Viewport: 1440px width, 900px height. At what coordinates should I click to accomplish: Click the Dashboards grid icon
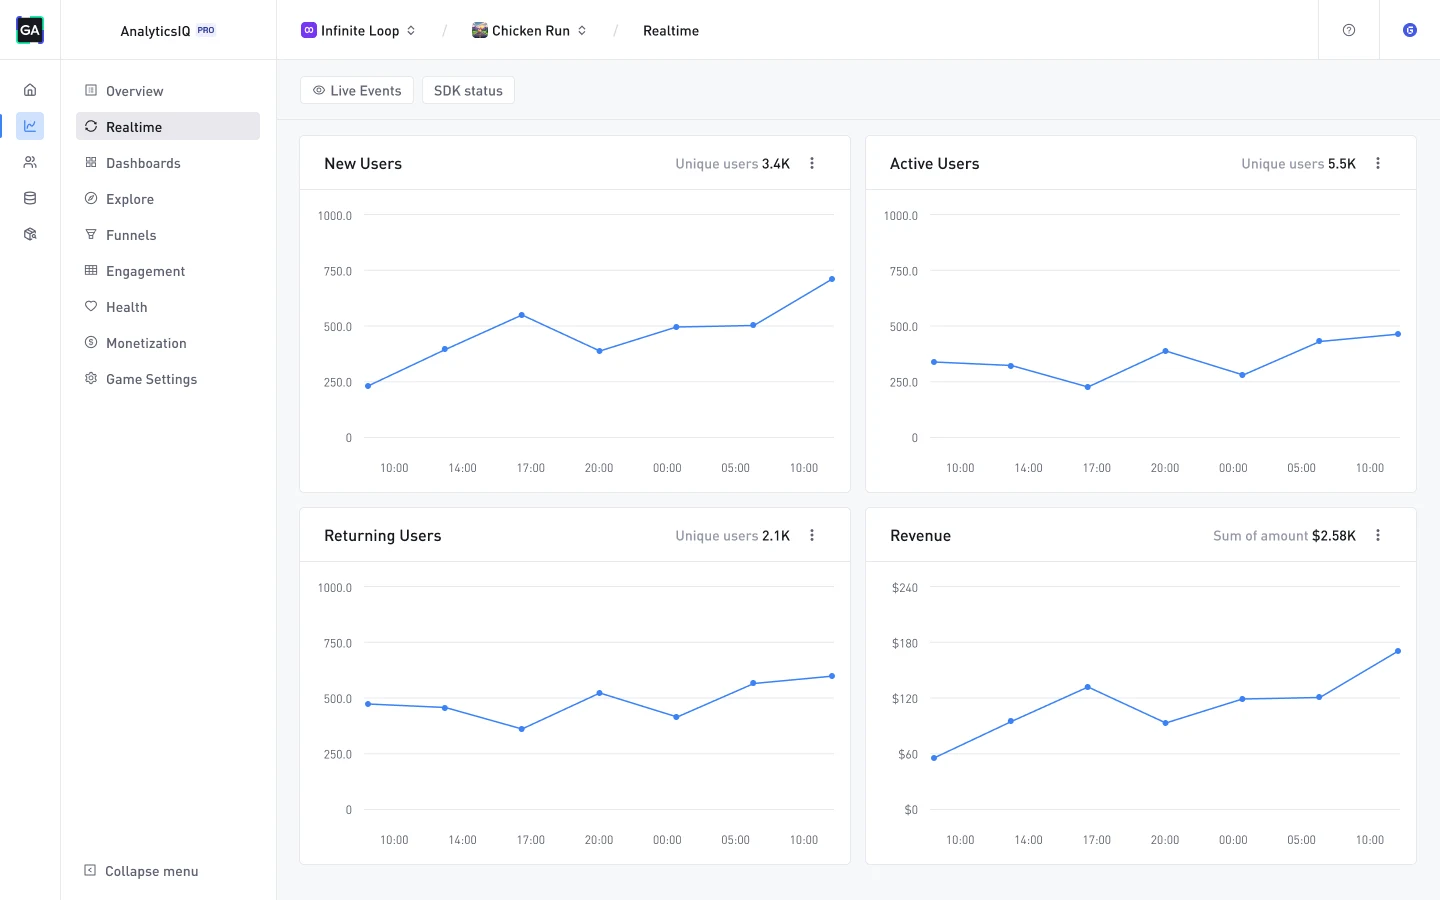tap(91, 162)
